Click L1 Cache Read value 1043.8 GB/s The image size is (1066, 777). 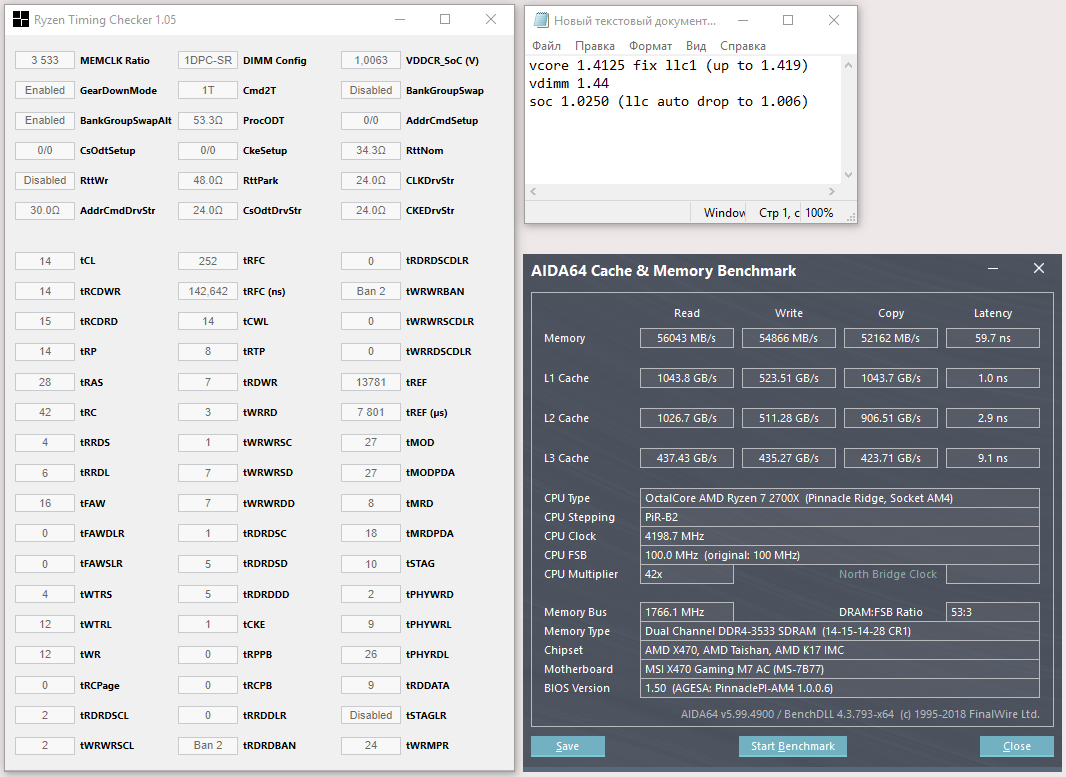[687, 378]
